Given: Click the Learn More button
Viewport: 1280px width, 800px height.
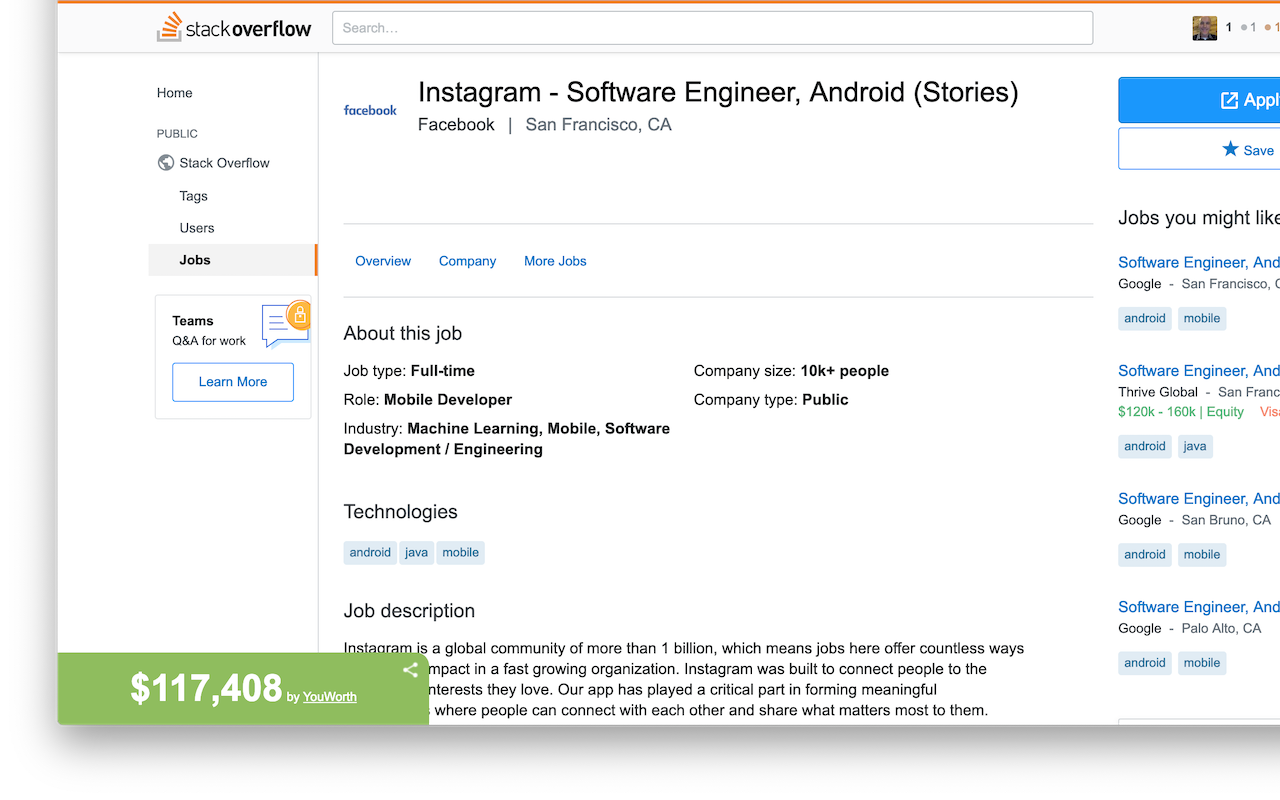Looking at the screenshot, I should [233, 382].
